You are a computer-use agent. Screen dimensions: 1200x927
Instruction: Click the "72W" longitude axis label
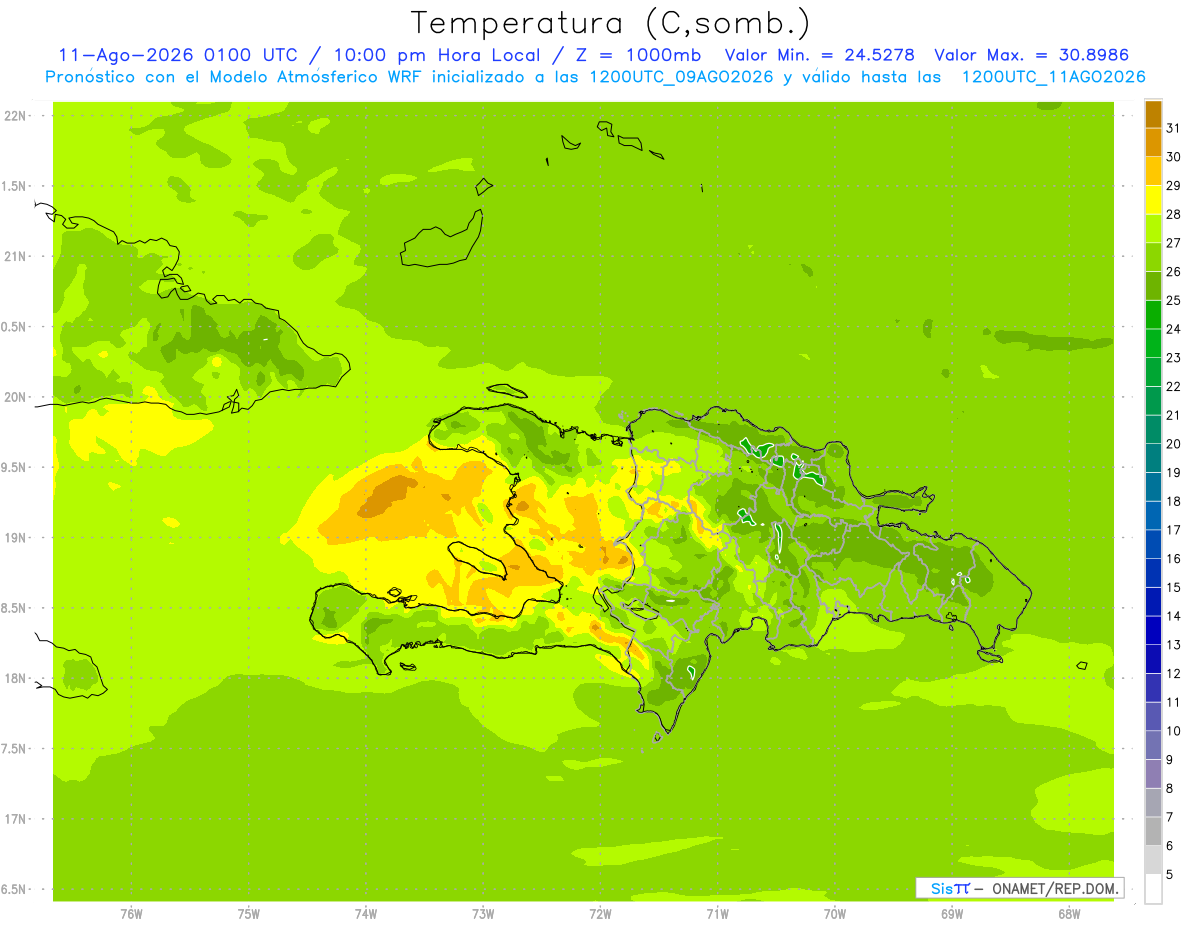600,913
